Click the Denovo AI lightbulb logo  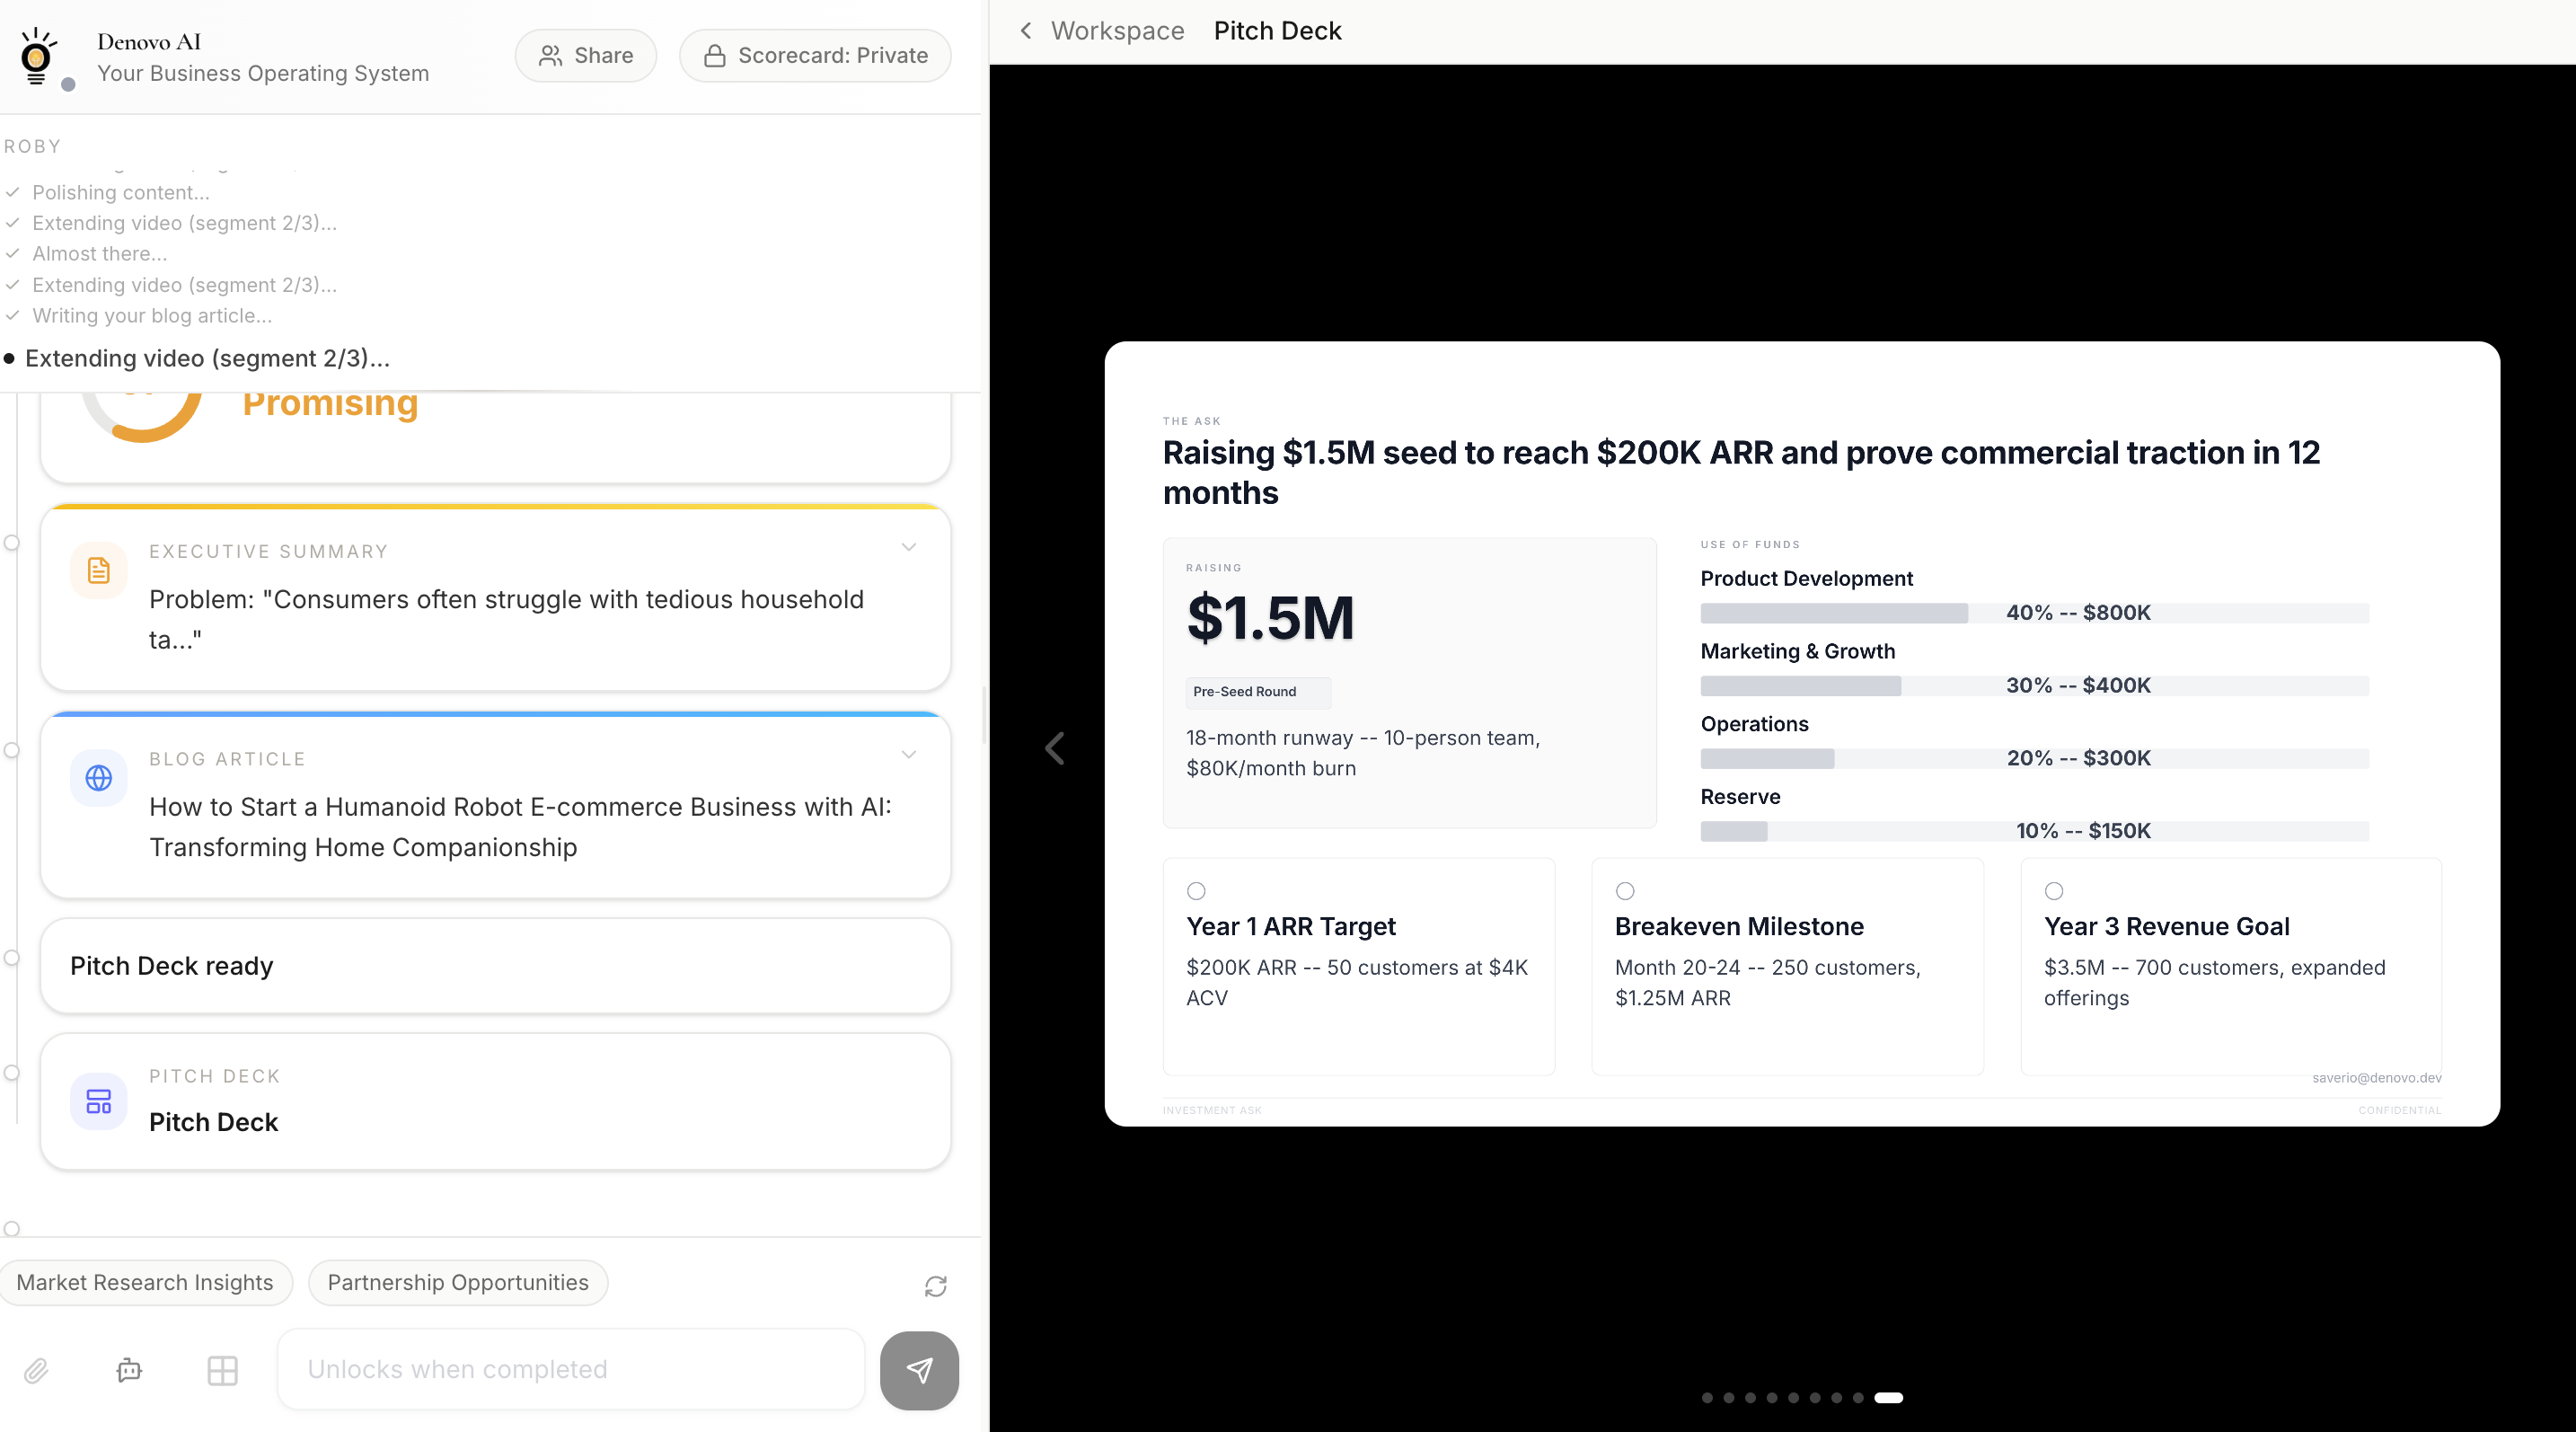tap(38, 56)
